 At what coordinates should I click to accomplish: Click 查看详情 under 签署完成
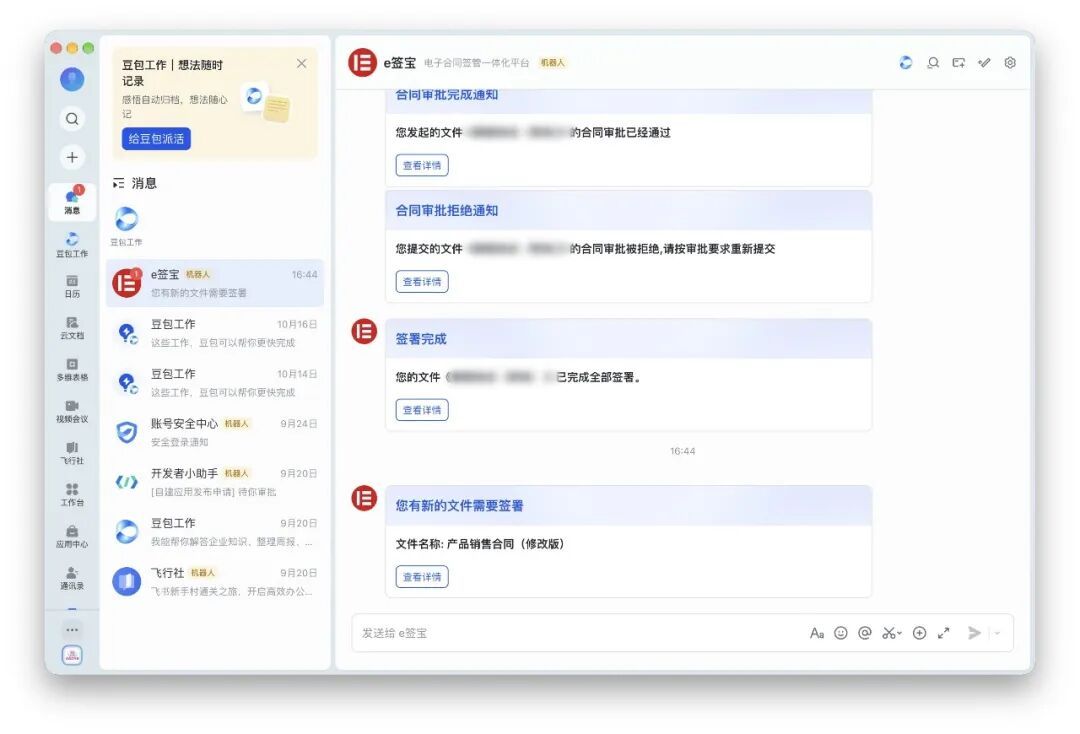pos(422,410)
